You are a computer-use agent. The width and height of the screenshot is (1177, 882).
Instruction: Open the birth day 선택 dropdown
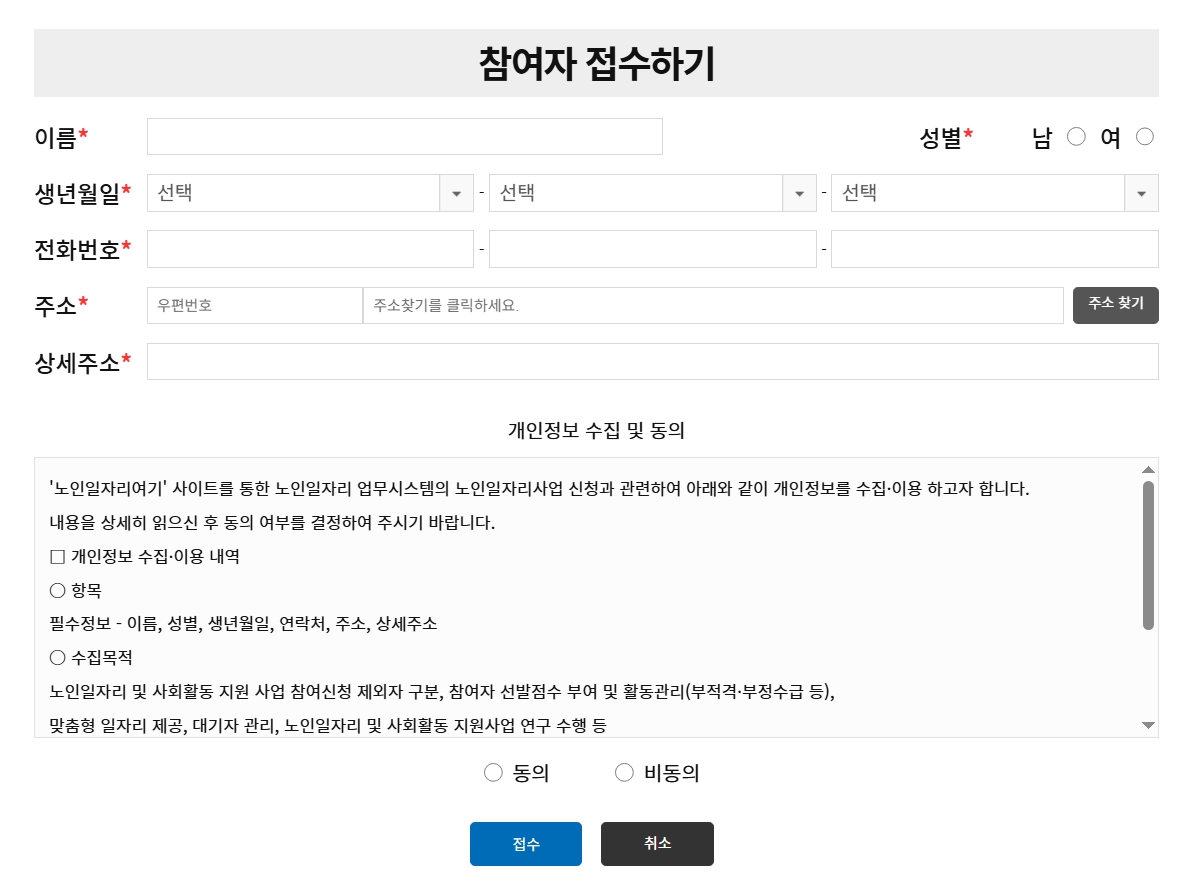[x=993, y=193]
